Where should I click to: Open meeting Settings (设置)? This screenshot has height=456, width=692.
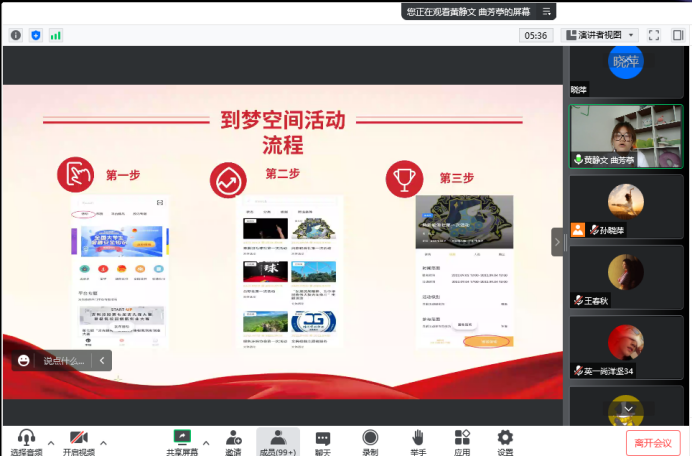505,441
